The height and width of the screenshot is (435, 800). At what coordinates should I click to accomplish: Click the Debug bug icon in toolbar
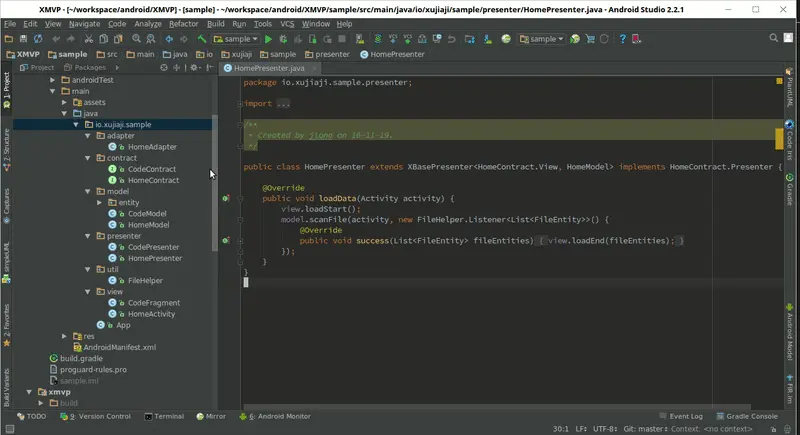(x=283, y=39)
